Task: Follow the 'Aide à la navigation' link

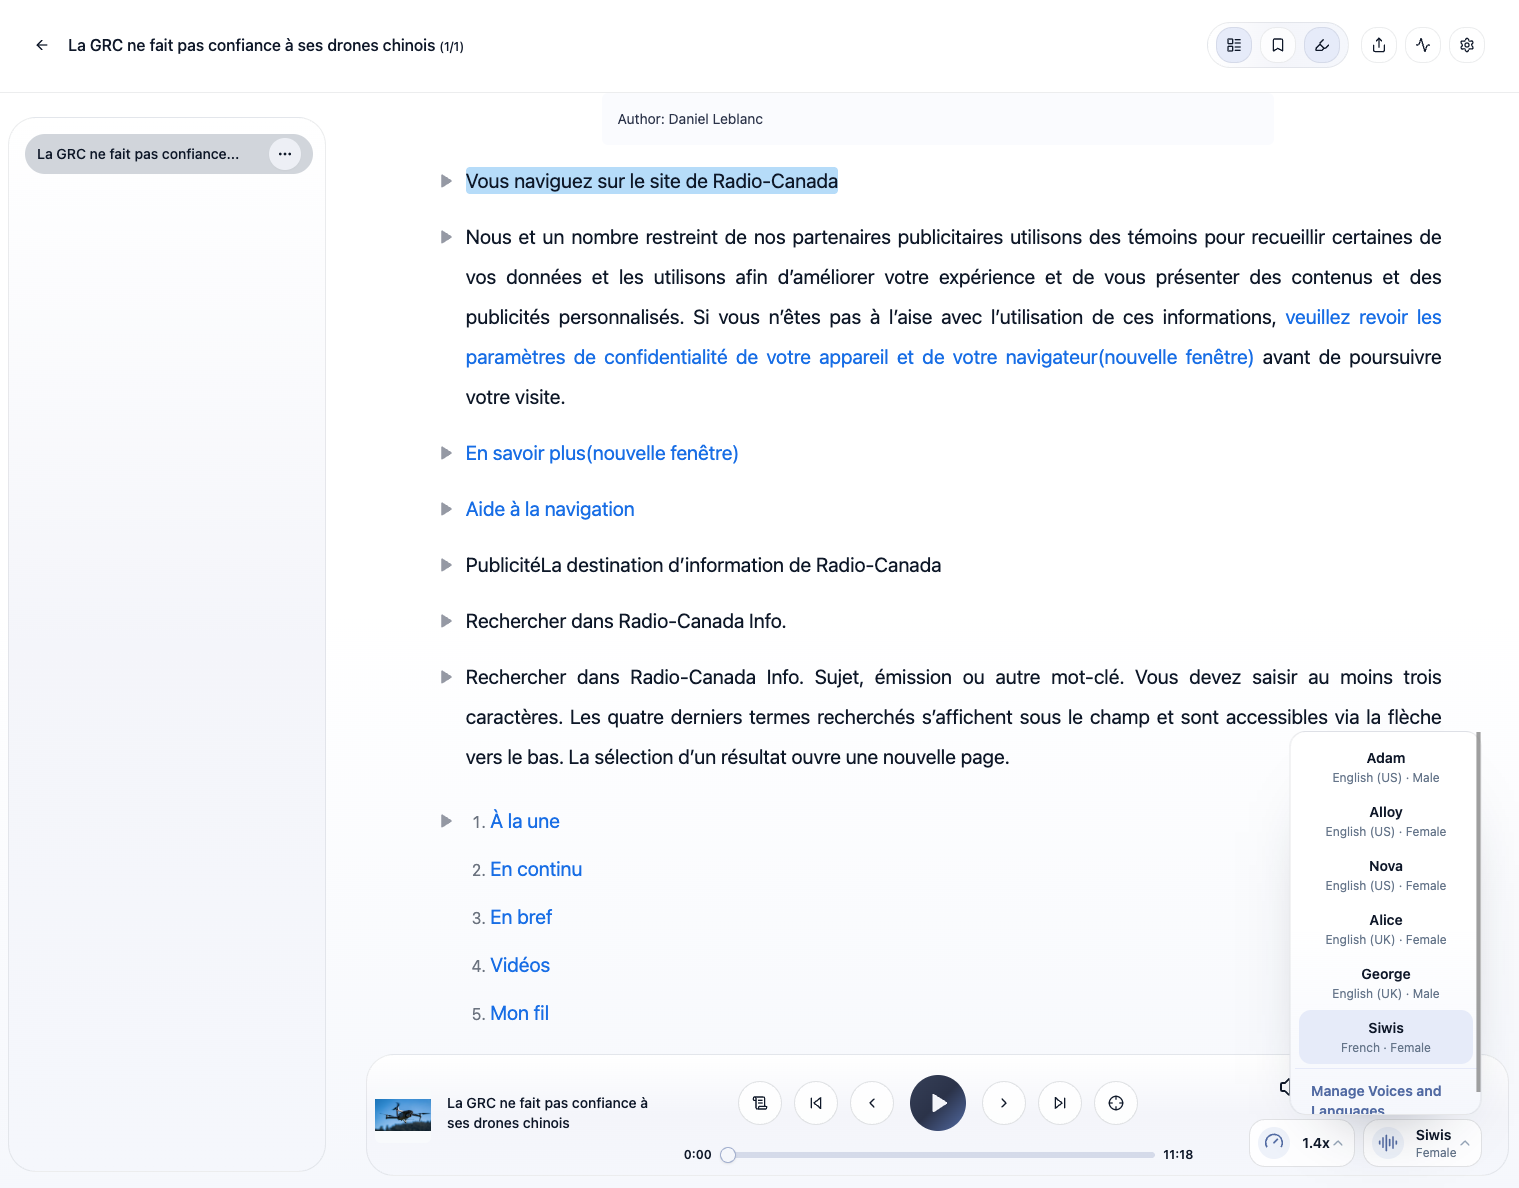Action: click(549, 509)
